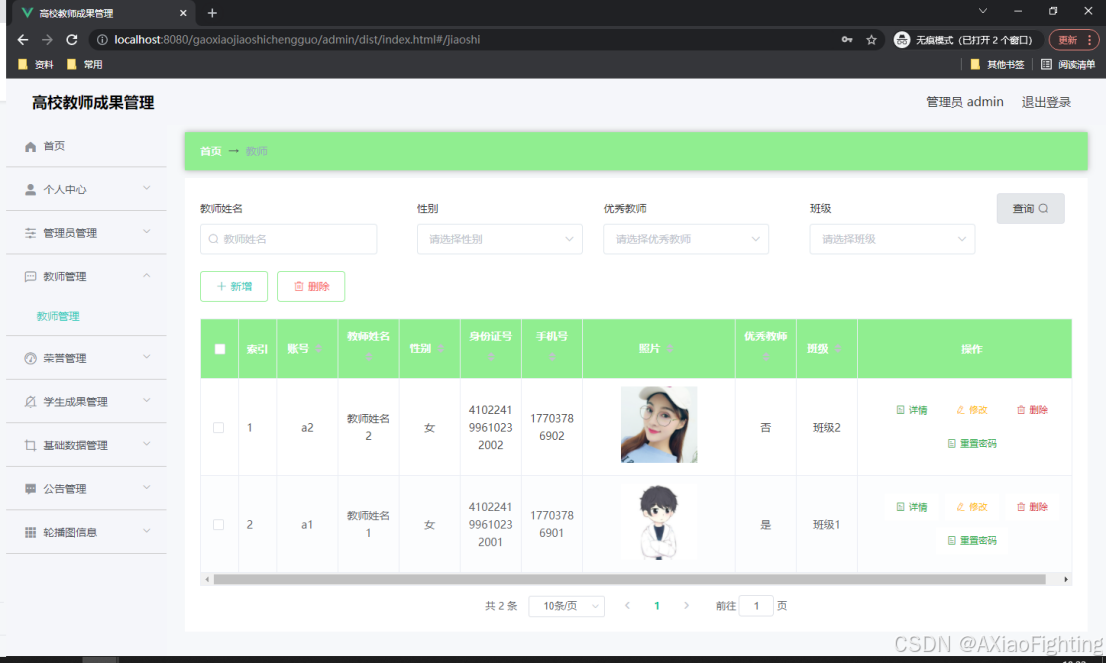Expand the 轮播图信息 sidebar menu
The image size is (1107, 664).
(86, 532)
